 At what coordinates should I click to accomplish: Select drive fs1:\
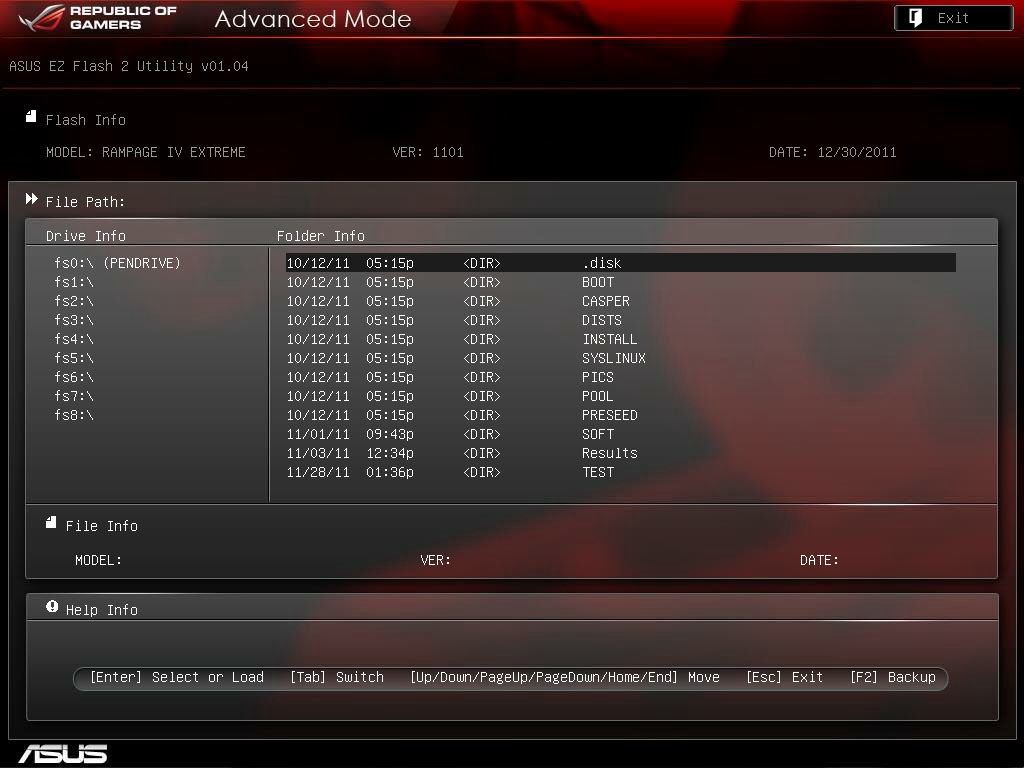tap(74, 282)
